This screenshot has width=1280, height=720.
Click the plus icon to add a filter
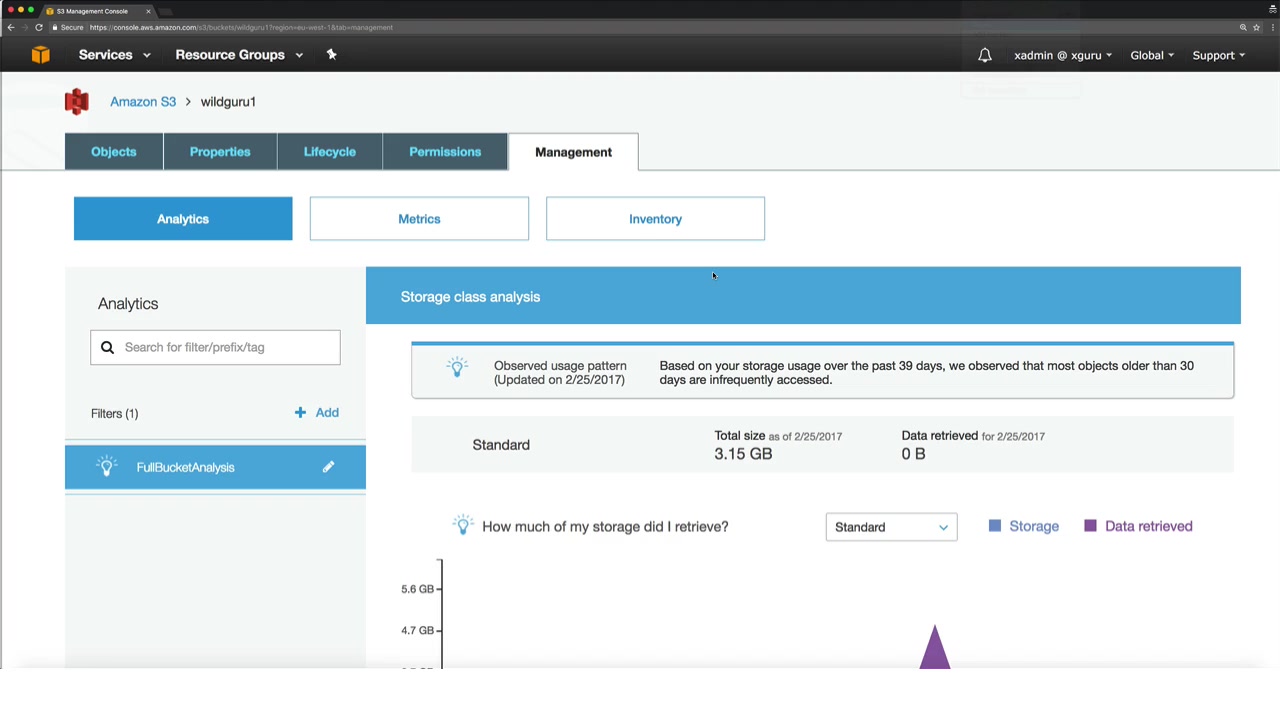click(300, 412)
